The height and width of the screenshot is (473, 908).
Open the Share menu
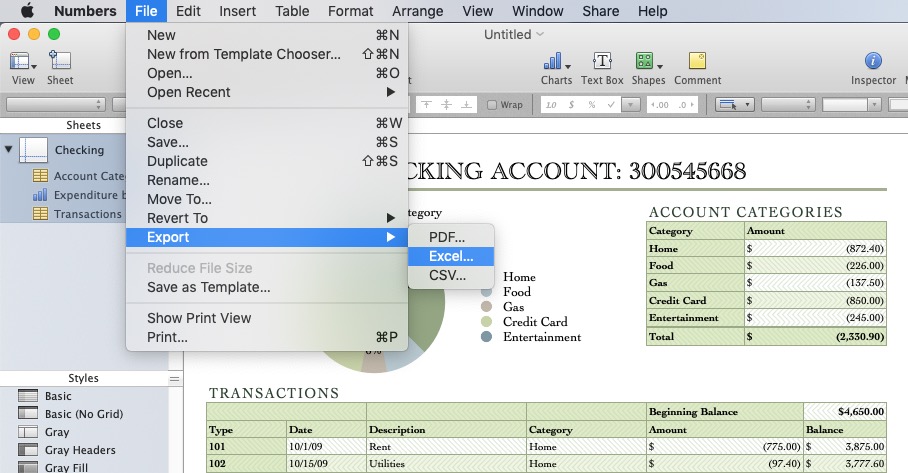click(x=601, y=11)
